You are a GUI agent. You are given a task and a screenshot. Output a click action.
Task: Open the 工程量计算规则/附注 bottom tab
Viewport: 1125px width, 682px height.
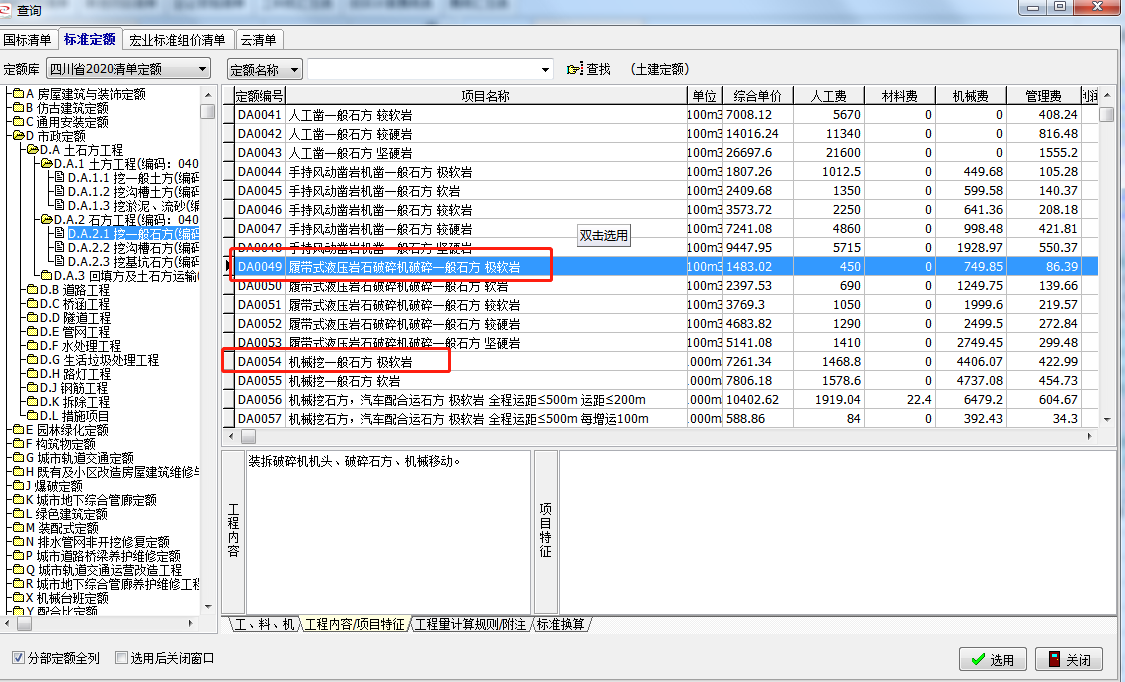[x=471, y=624]
